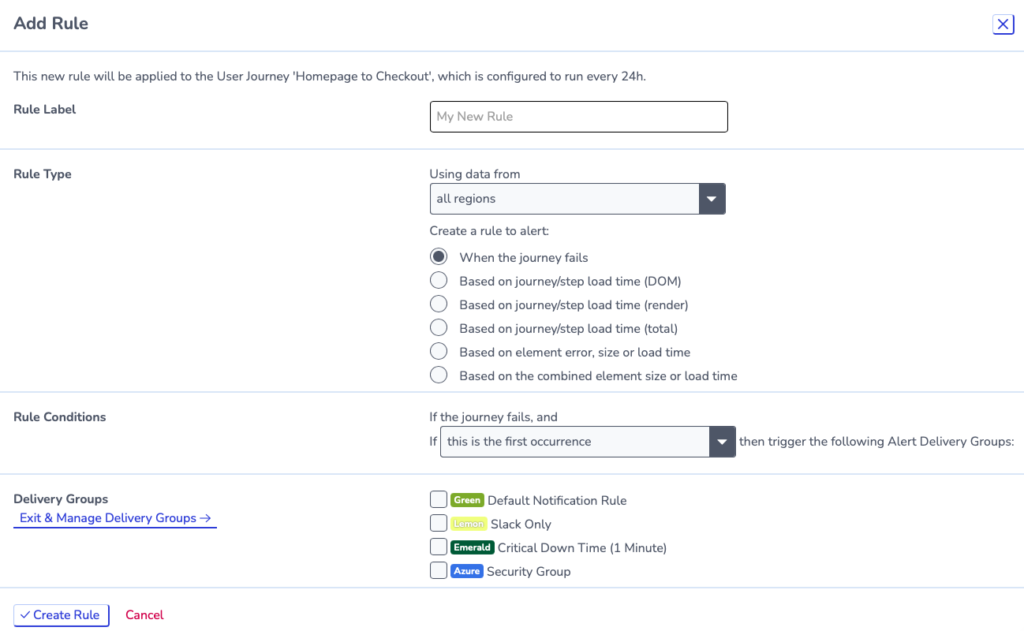Choose load time (render) radio option
The image size is (1024, 631).
point(439,304)
